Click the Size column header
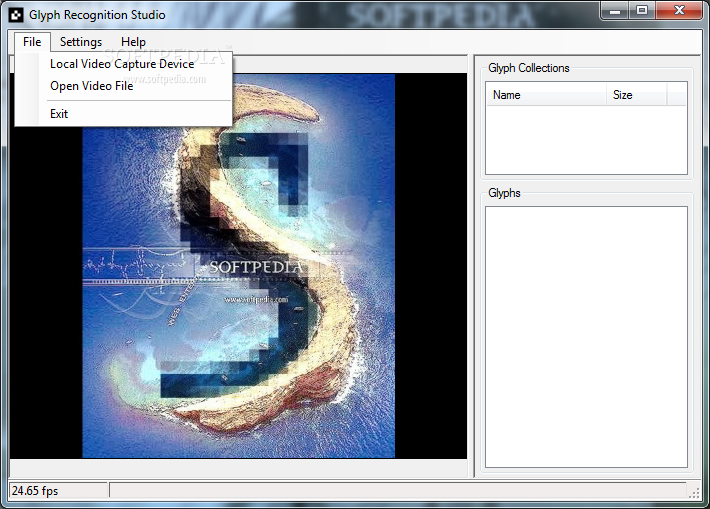Image resolution: width=710 pixels, height=509 pixels. click(x=637, y=95)
